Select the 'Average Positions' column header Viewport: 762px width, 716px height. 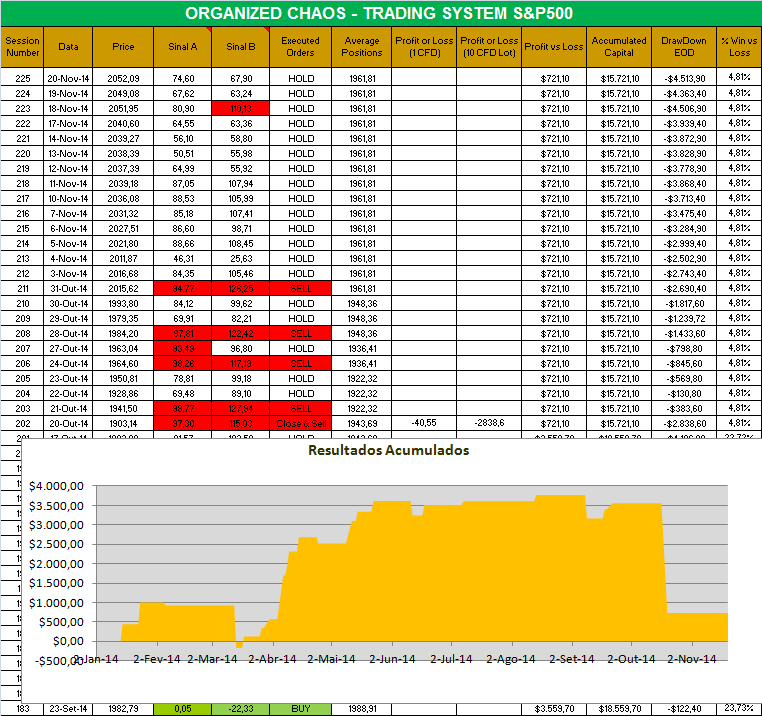(362, 47)
